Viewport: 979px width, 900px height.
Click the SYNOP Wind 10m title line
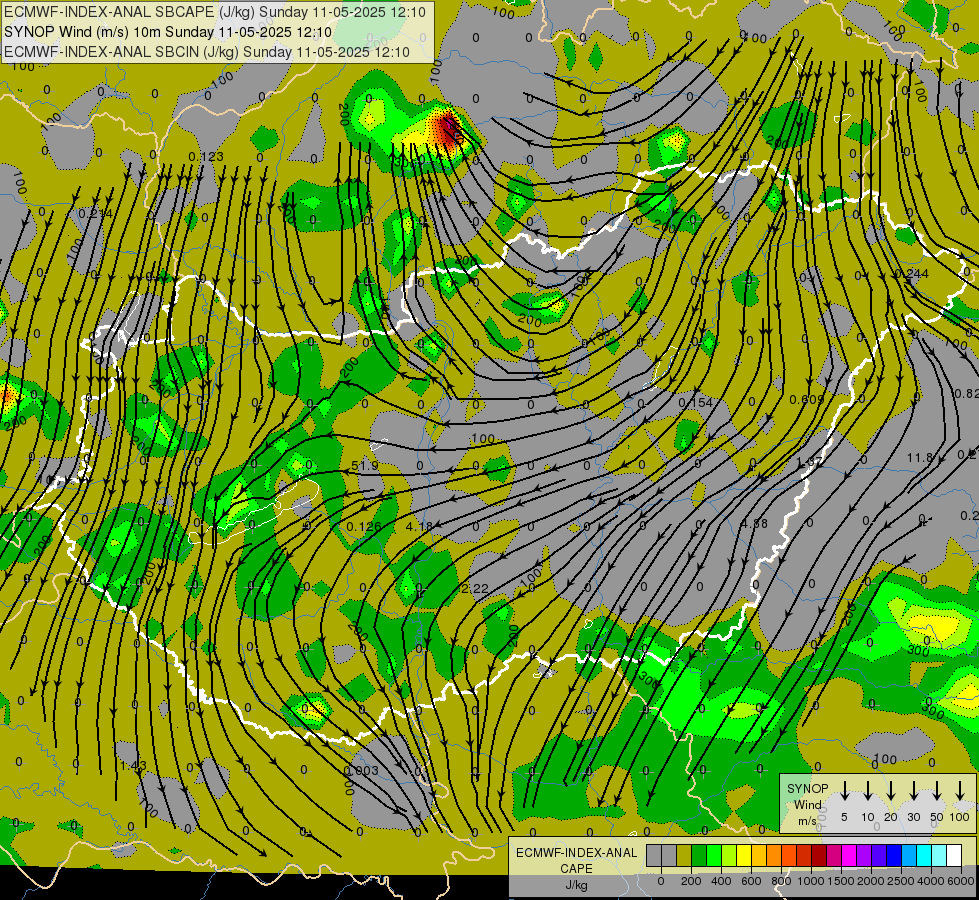(x=168, y=32)
